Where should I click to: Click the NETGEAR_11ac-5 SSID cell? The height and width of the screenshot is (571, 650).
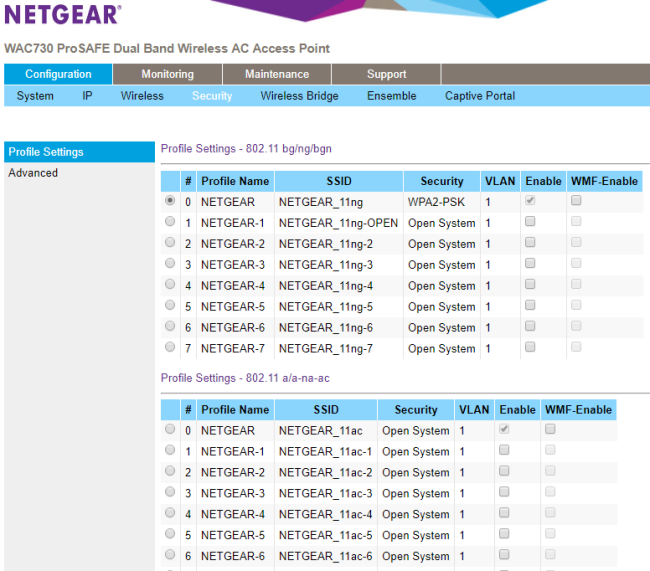point(325,535)
